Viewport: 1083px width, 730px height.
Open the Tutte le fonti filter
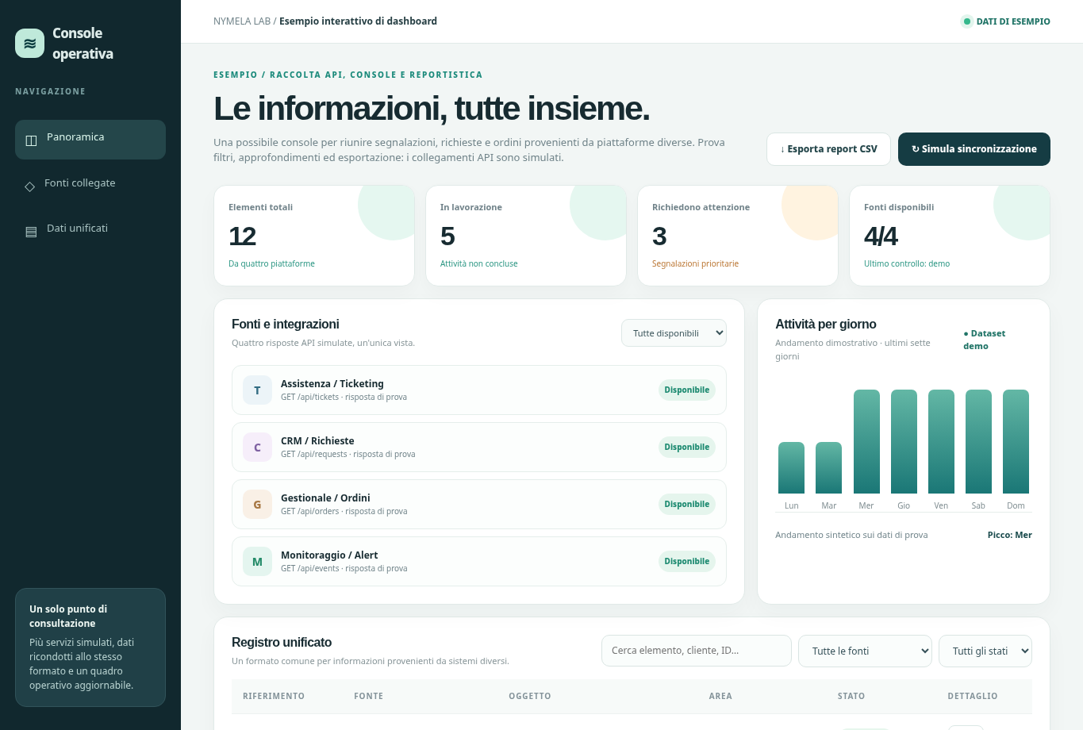[x=865, y=651]
